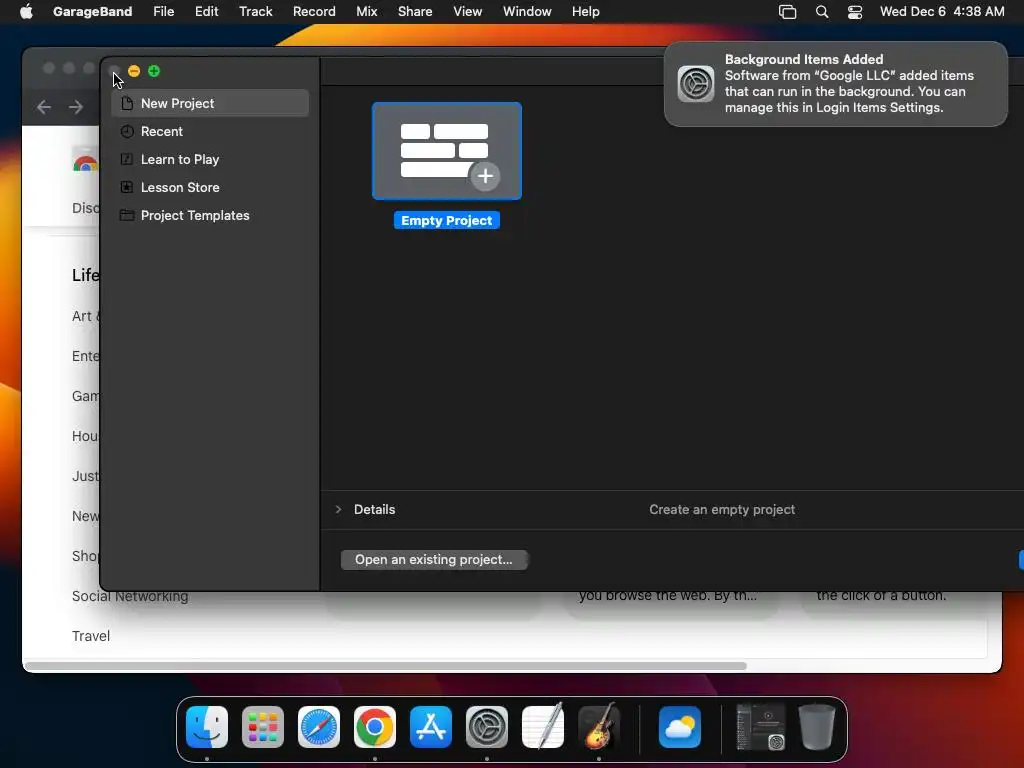Image resolution: width=1024 pixels, height=768 pixels.
Task: Open the View menu
Action: pos(468,11)
